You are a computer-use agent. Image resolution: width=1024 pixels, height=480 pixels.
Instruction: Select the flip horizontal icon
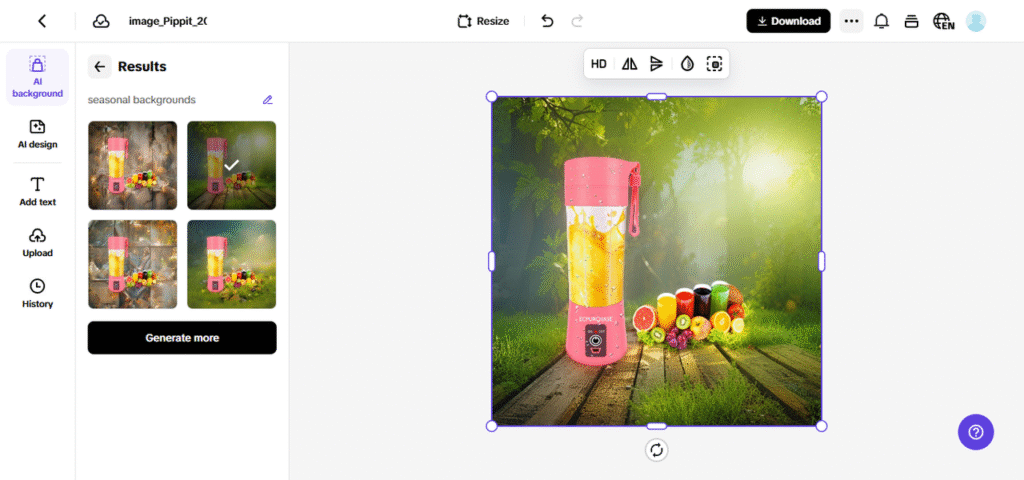click(x=629, y=64)
